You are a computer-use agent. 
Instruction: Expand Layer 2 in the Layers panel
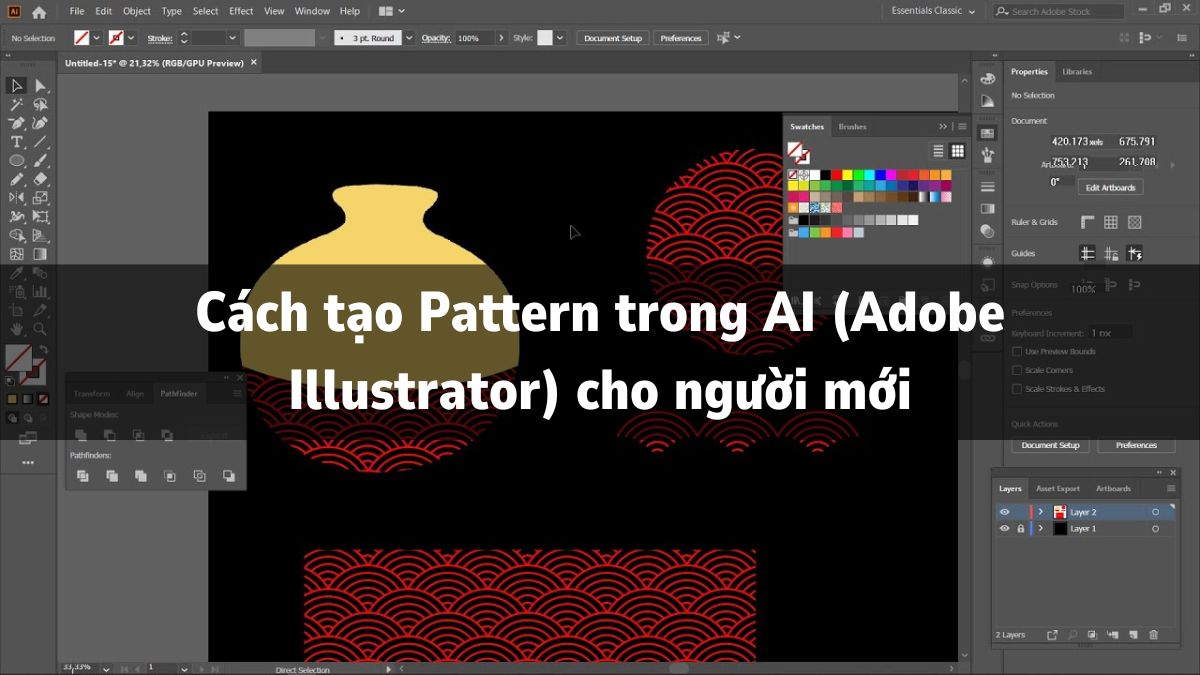(x=1041, y=512)
